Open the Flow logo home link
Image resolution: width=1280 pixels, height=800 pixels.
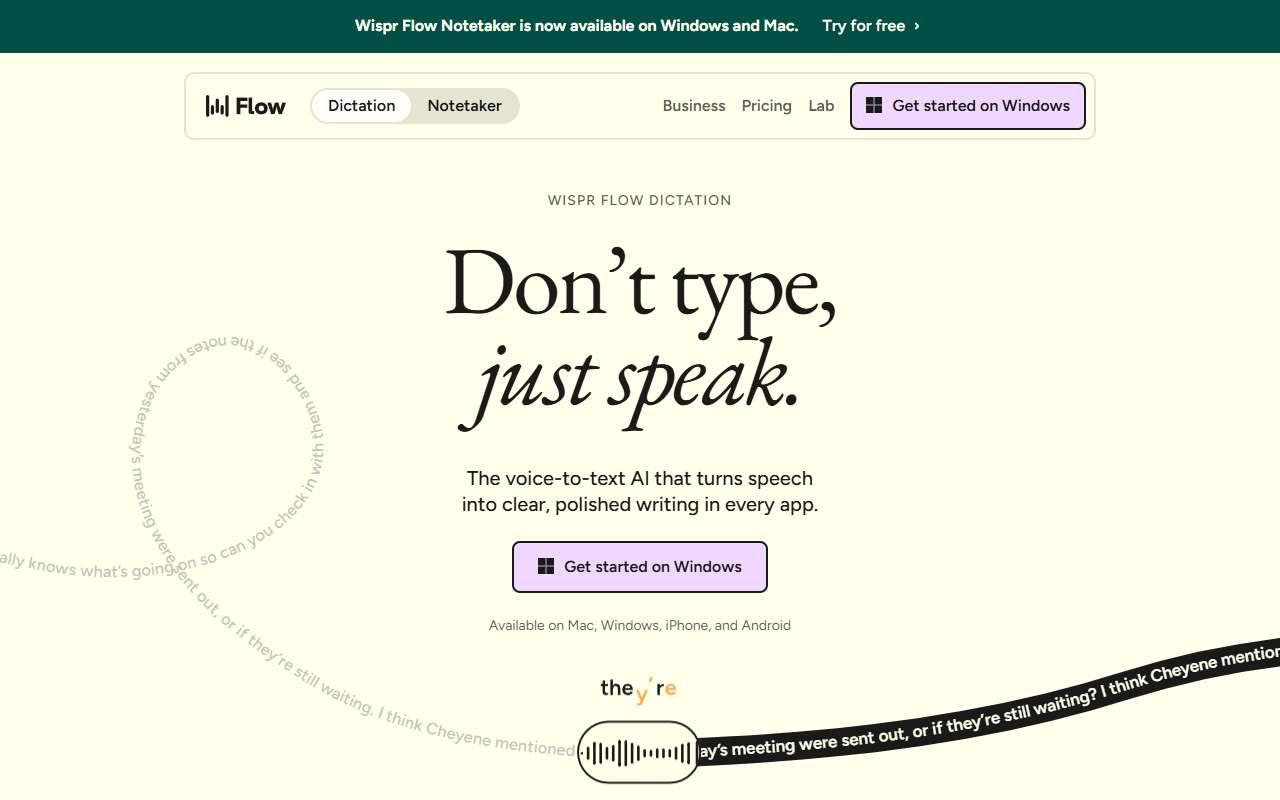coord(246,106)
